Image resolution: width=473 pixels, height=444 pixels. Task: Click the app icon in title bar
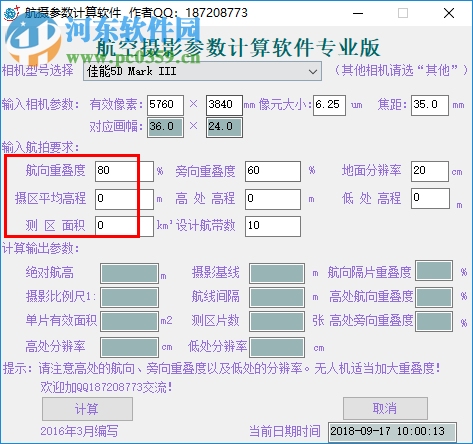coord(11,13)
